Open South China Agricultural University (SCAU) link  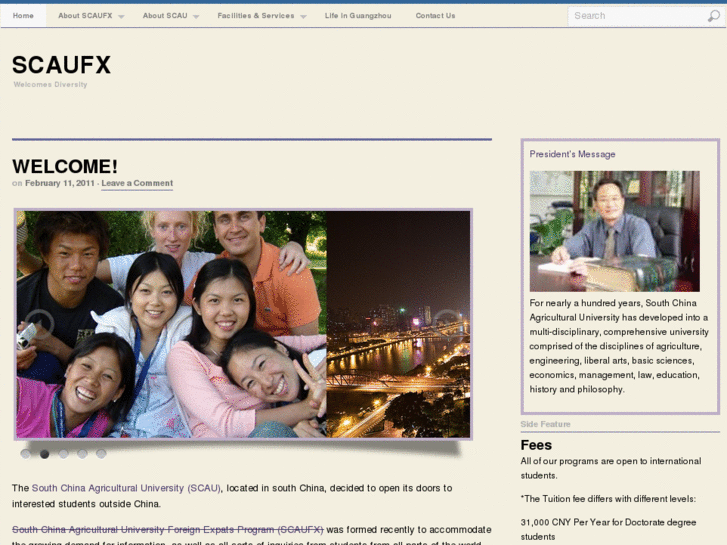click(126, 488)
